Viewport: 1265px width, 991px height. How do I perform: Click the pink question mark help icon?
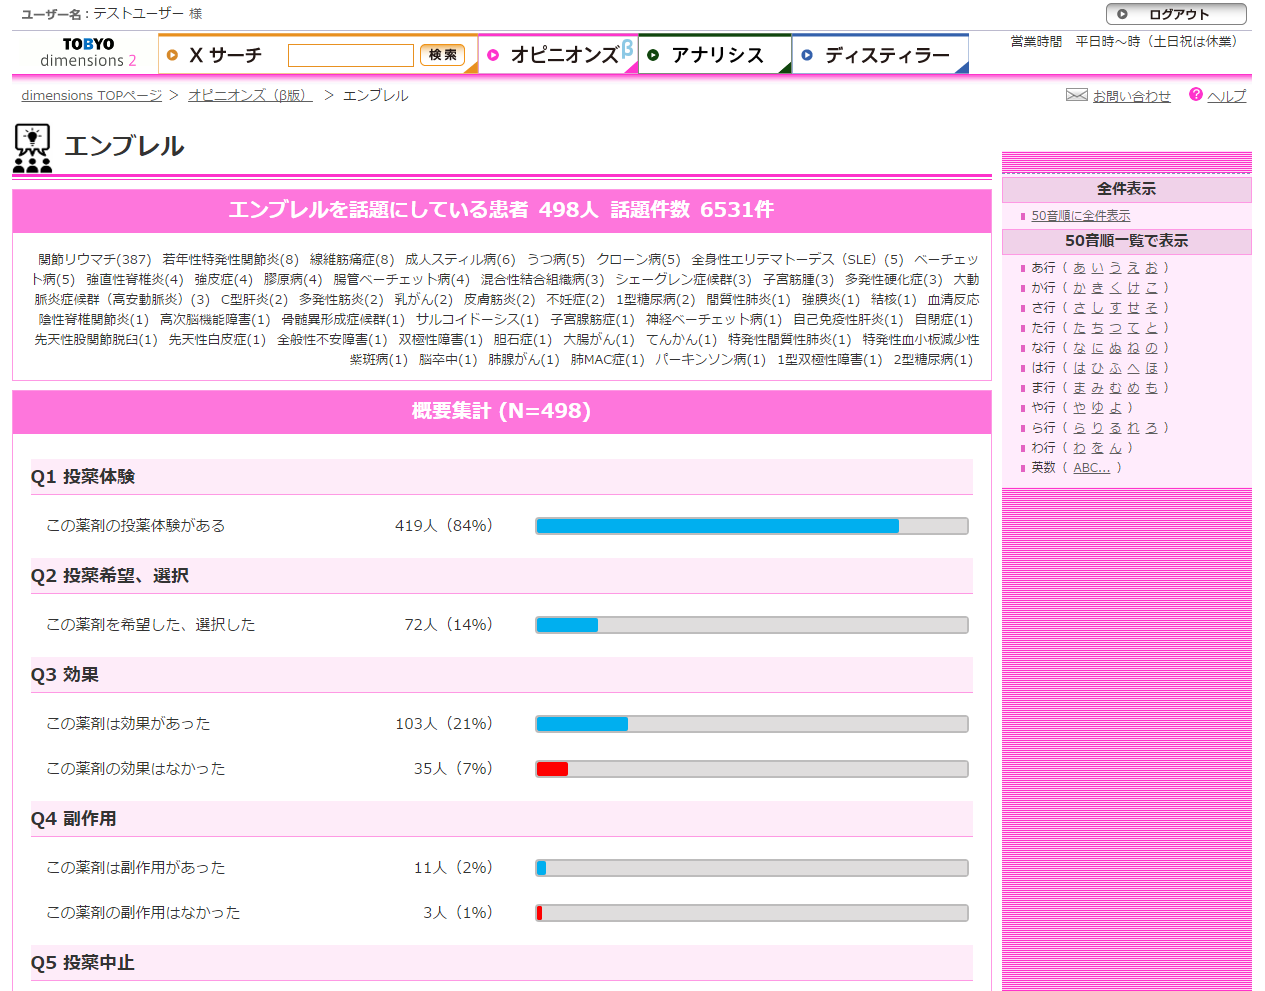tap(1195, 94)
